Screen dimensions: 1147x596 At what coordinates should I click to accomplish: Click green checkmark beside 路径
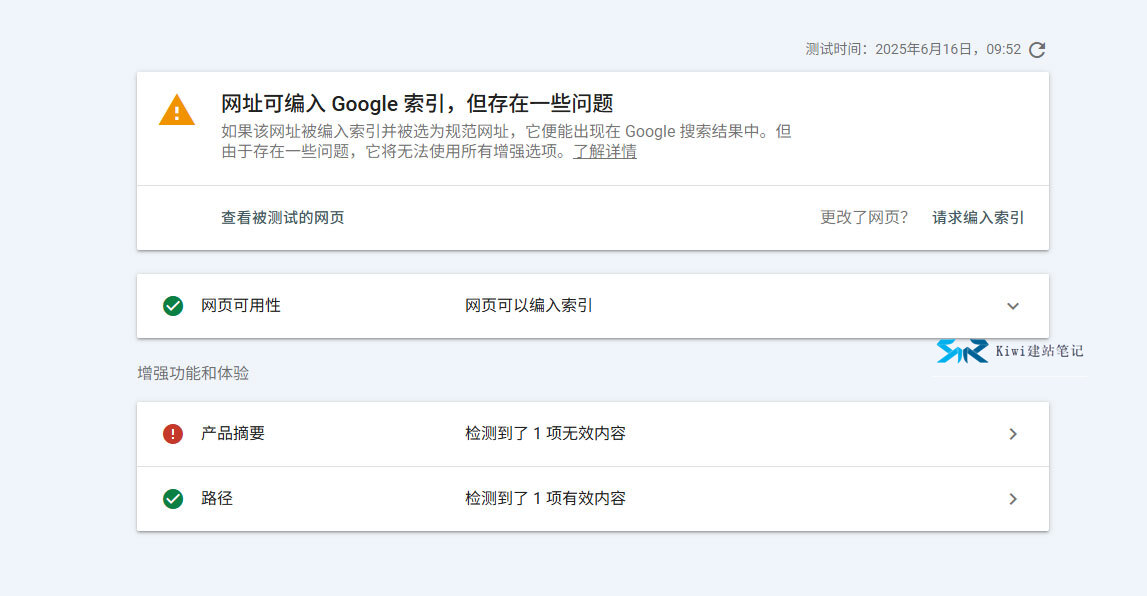coord(173,499)
